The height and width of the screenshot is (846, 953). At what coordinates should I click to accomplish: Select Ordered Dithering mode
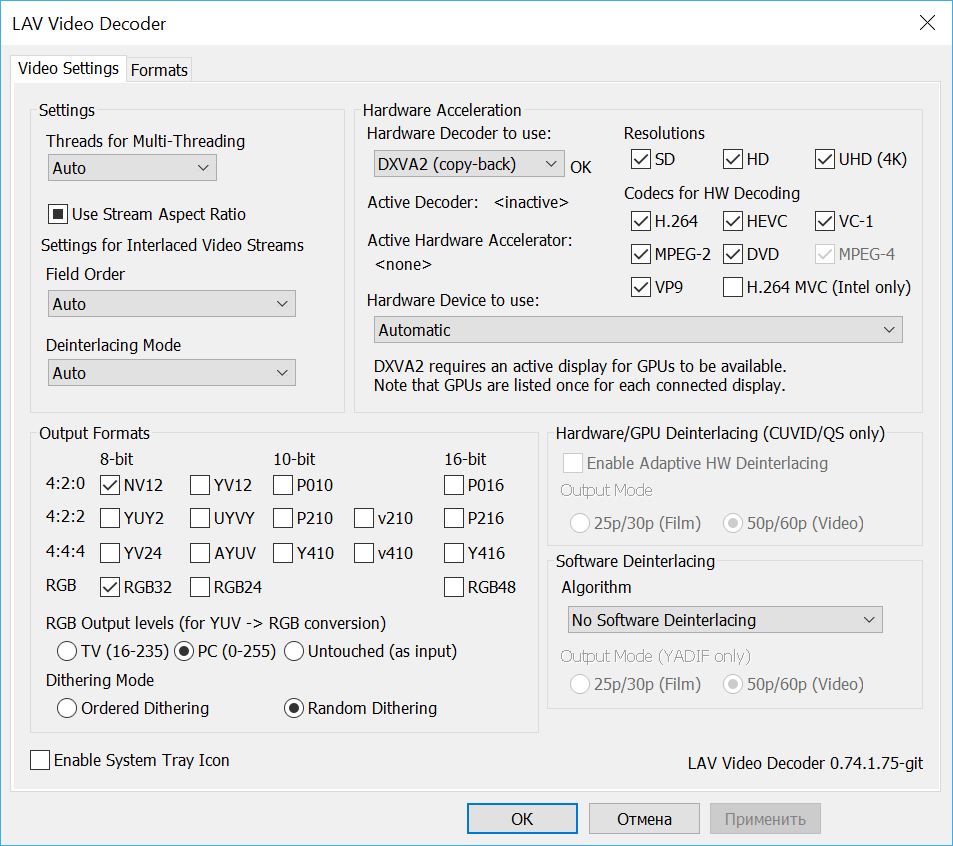tap(67, 708)
